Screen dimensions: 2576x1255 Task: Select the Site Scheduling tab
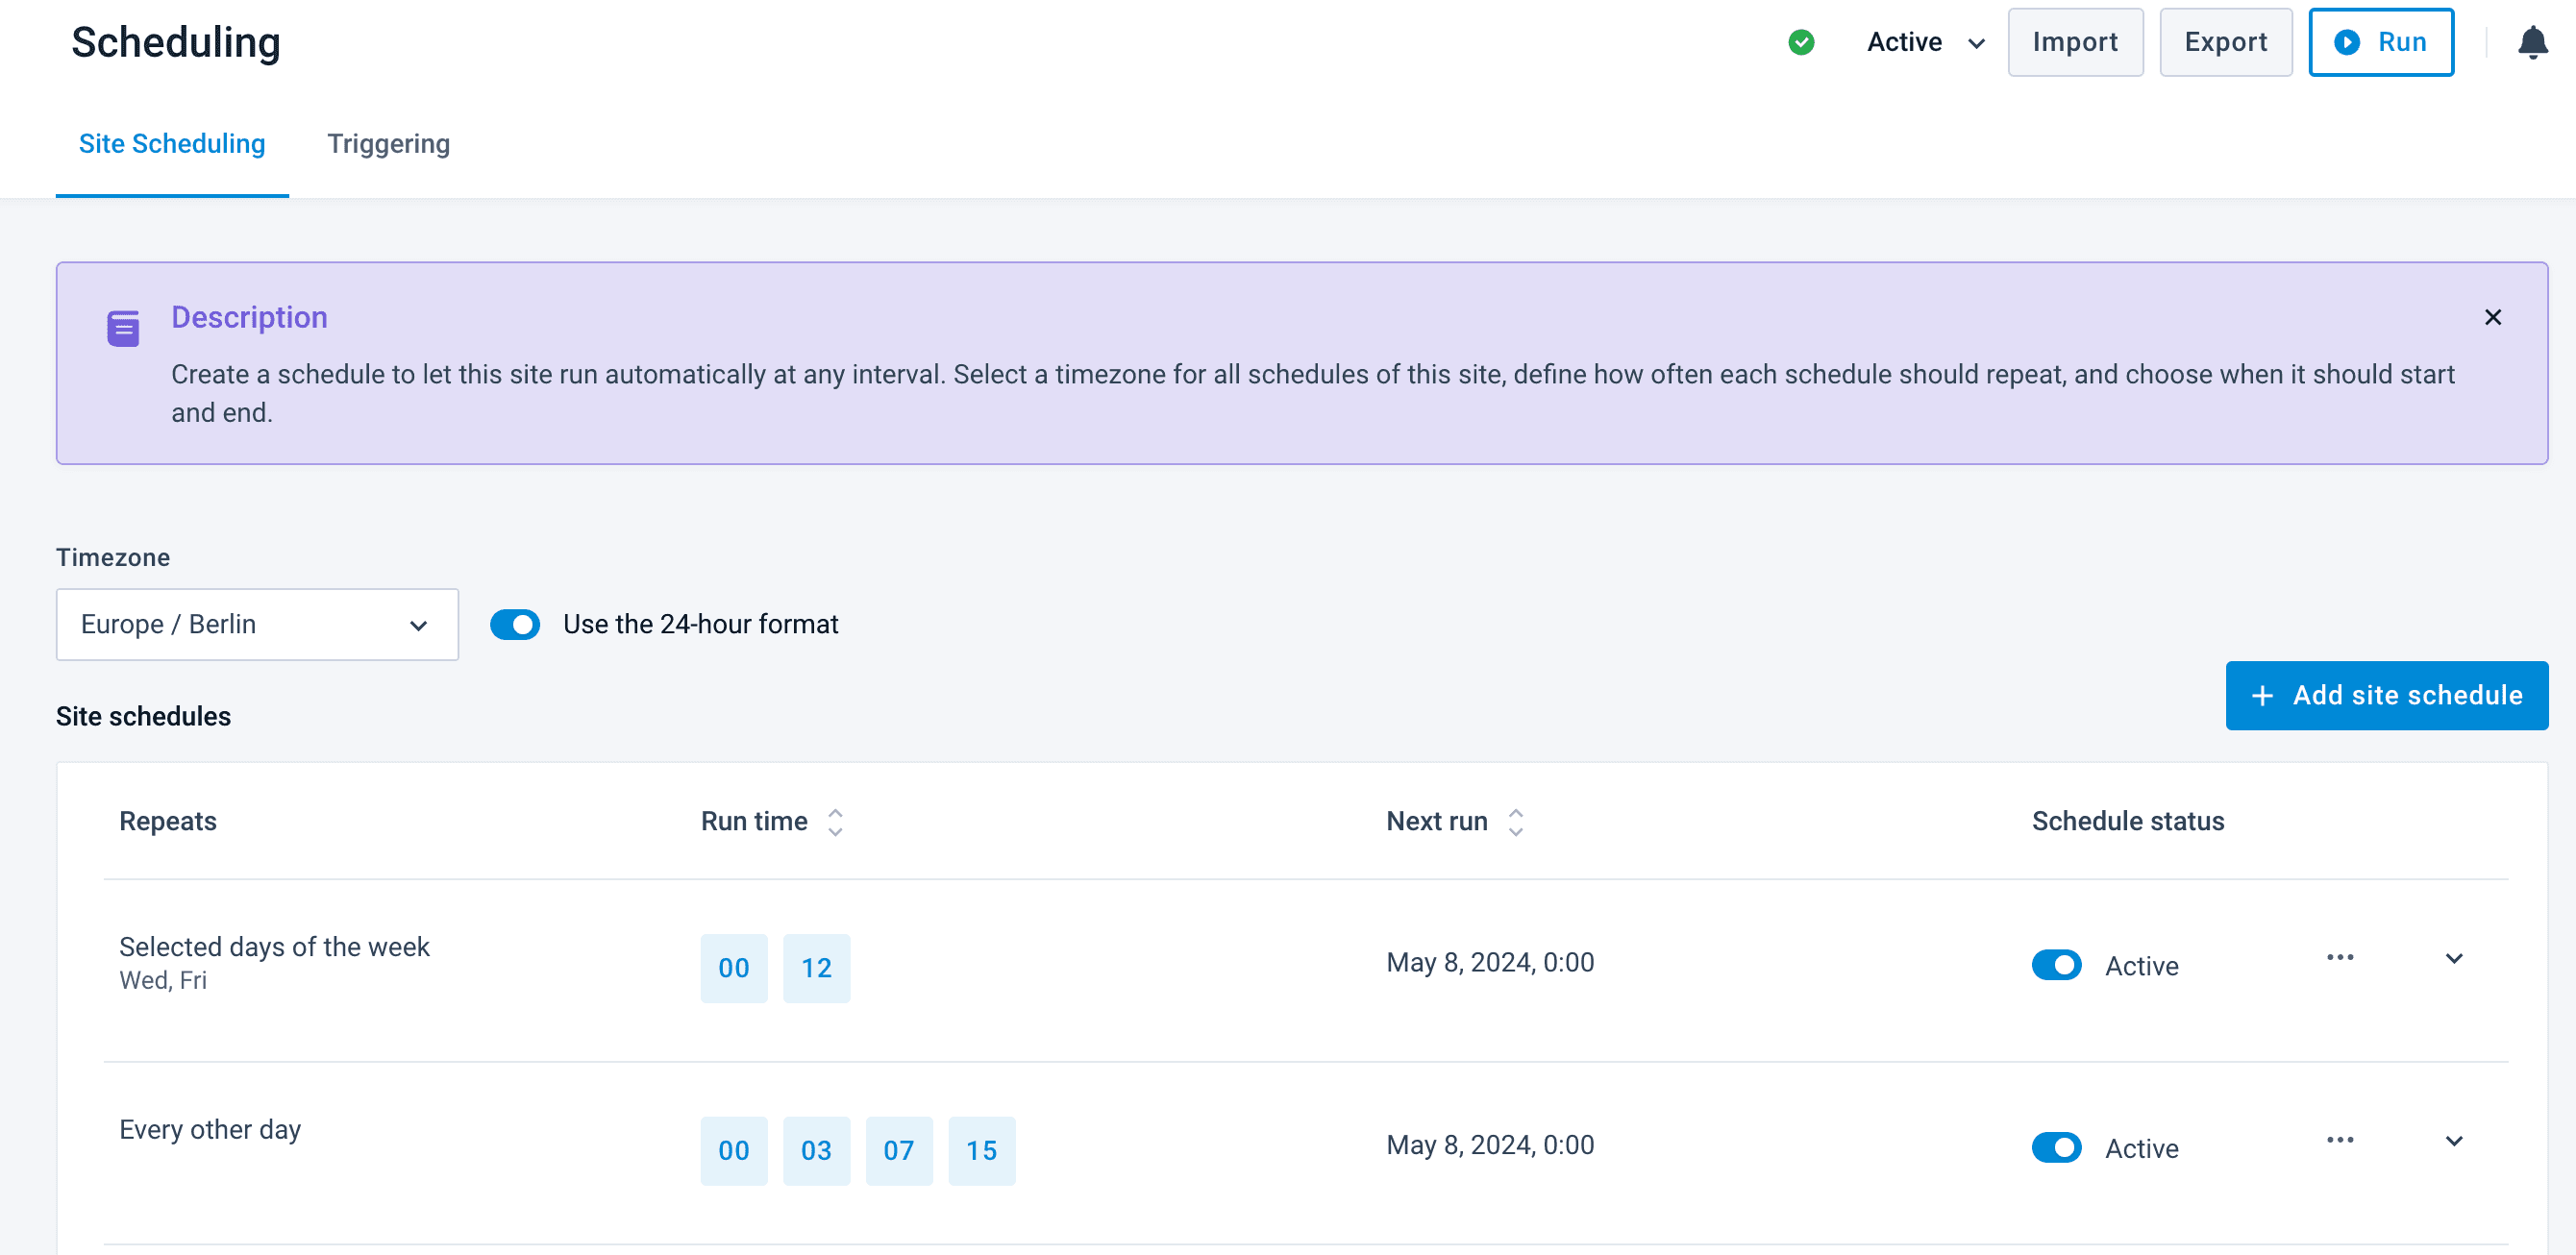(172, 144)
